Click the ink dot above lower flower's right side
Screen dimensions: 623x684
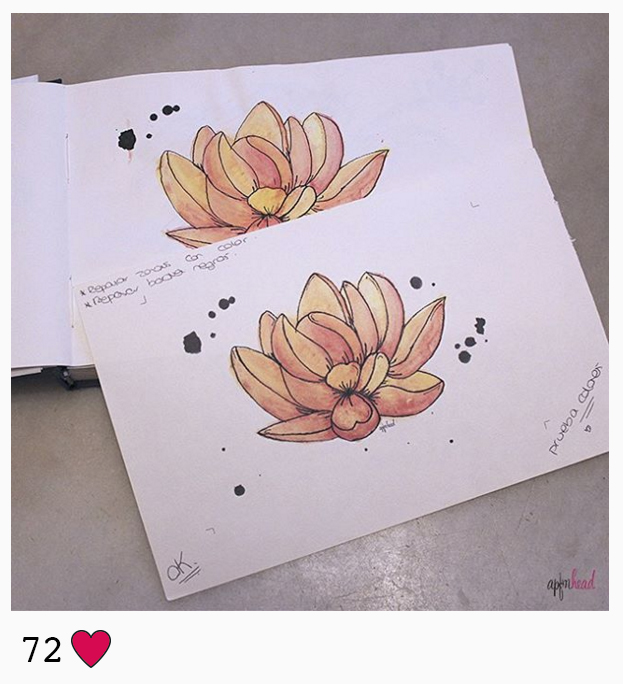416,283
